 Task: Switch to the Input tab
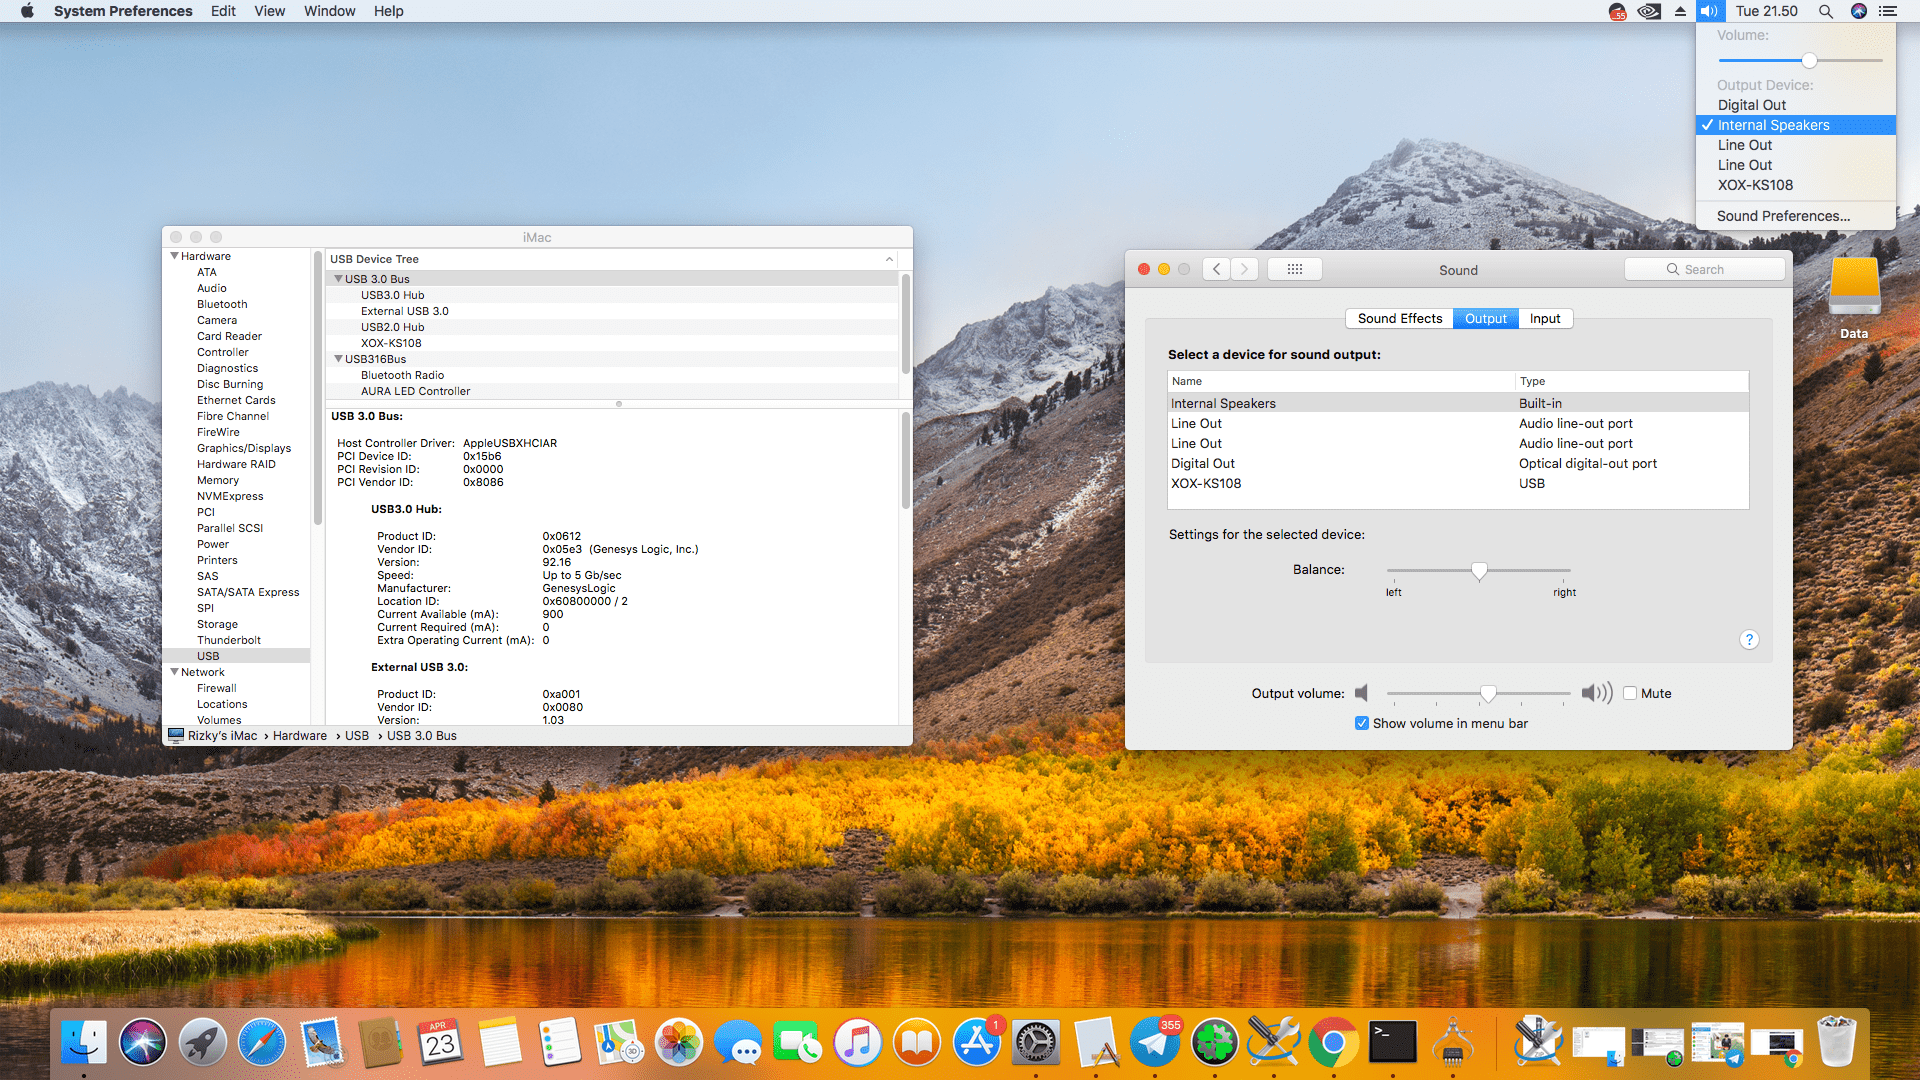point(1544,318)
